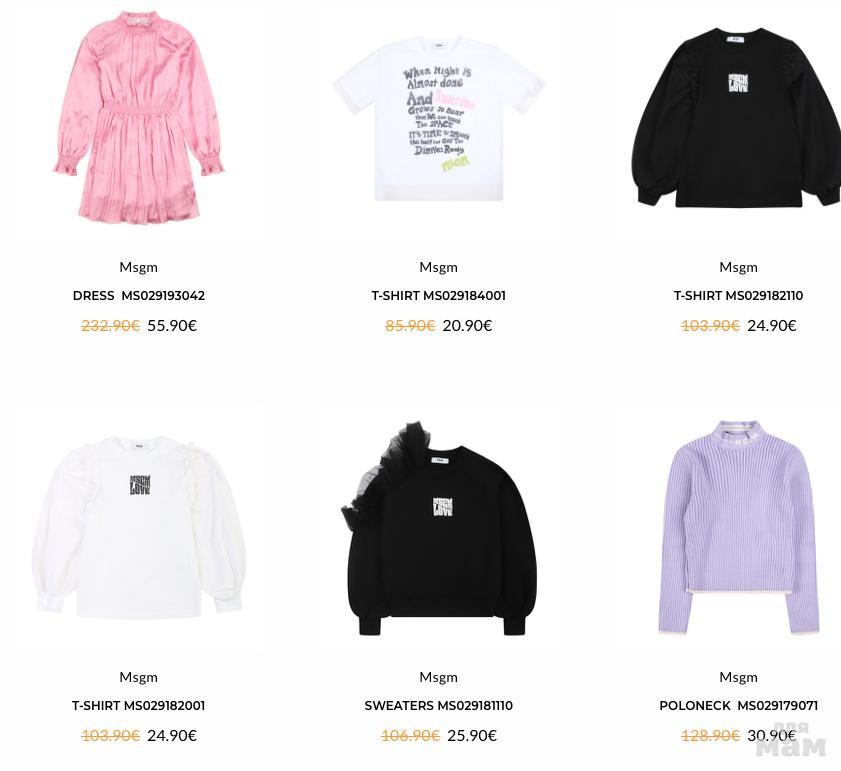Click the 20.90€ T-shirt sale price

(467, 326)
